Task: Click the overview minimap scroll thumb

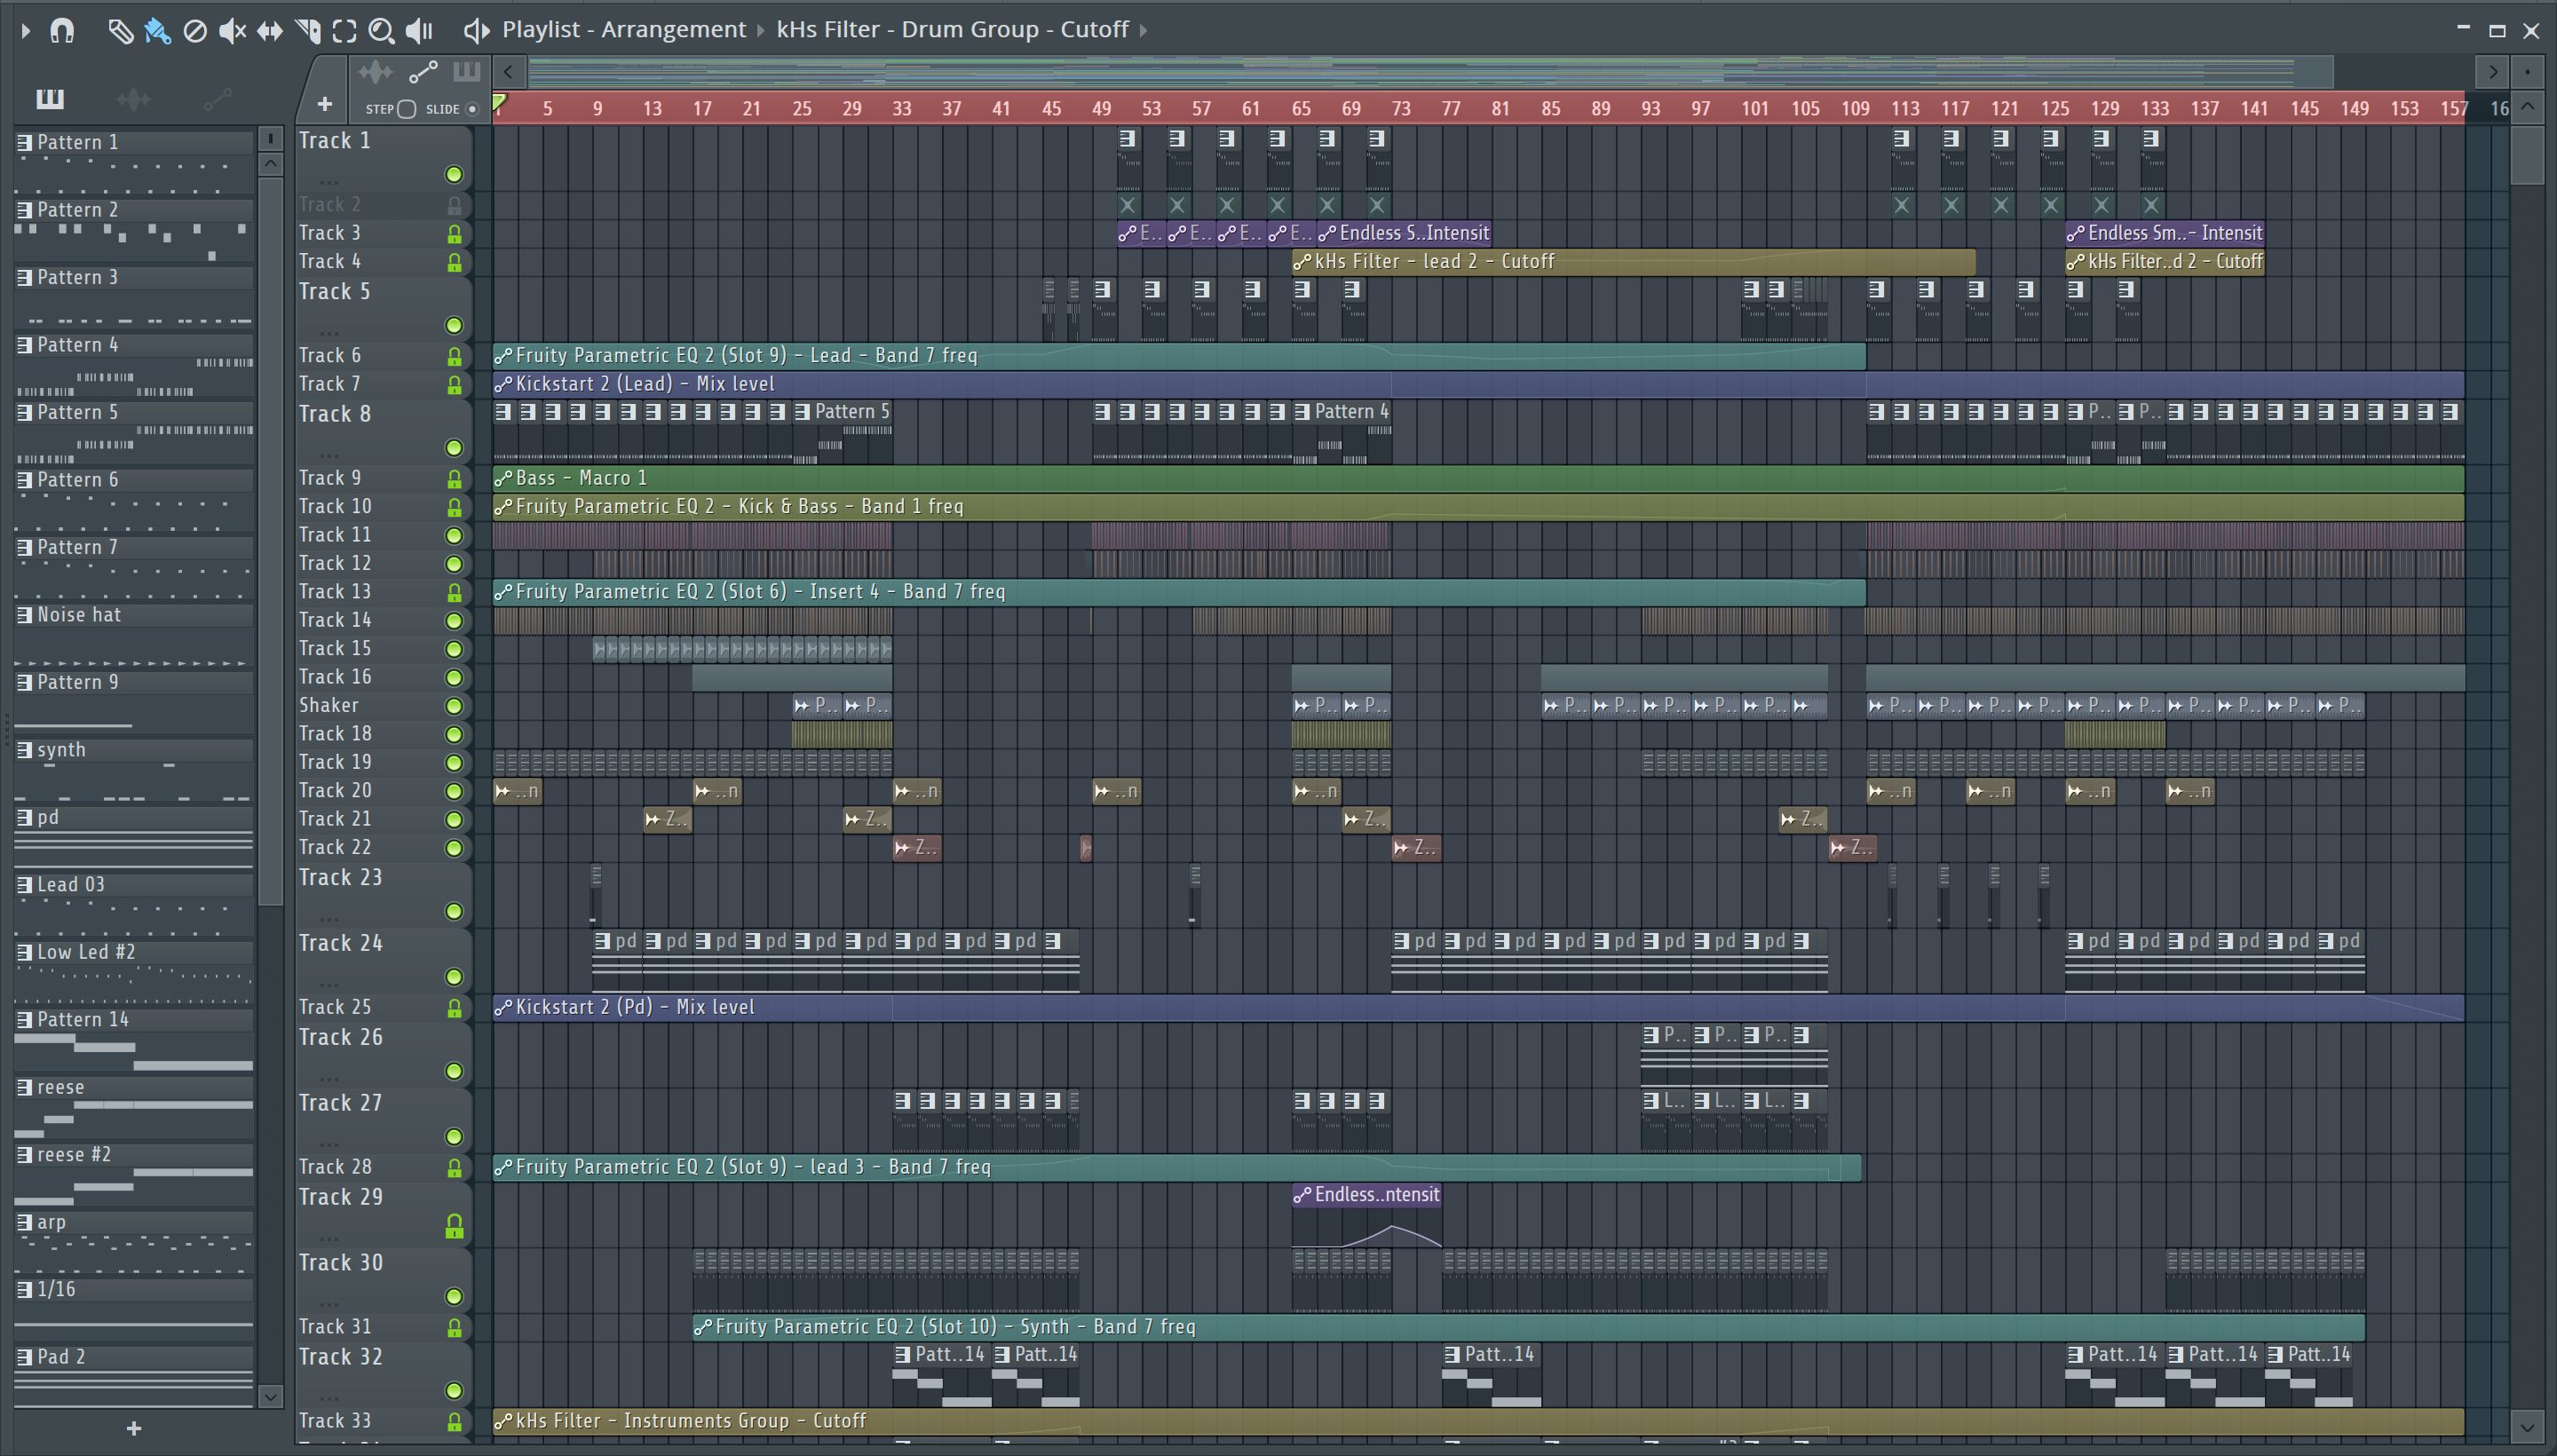Action: (1430, 72)
